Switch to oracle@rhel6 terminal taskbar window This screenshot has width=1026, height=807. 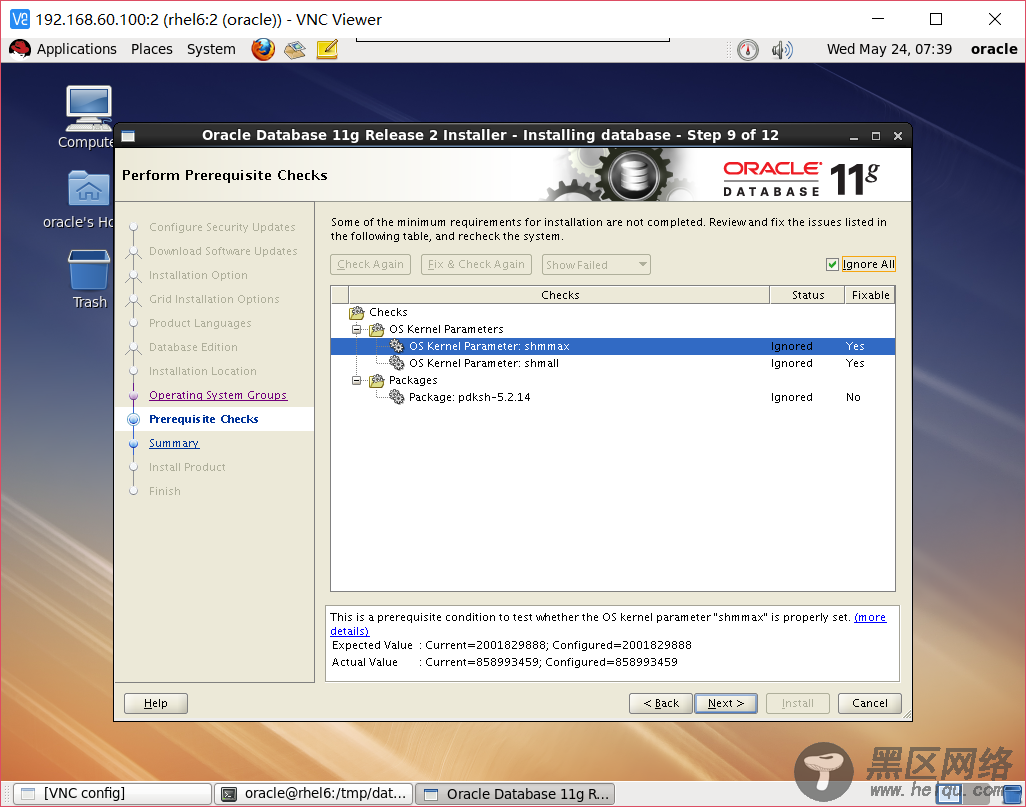point(313,793)
